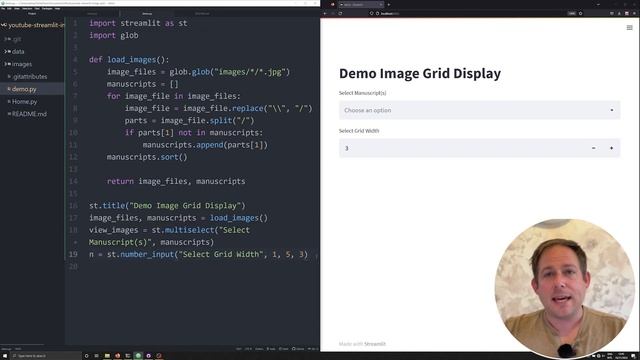Click the taskbar search box
640x360 pixels.
(46, 356)
